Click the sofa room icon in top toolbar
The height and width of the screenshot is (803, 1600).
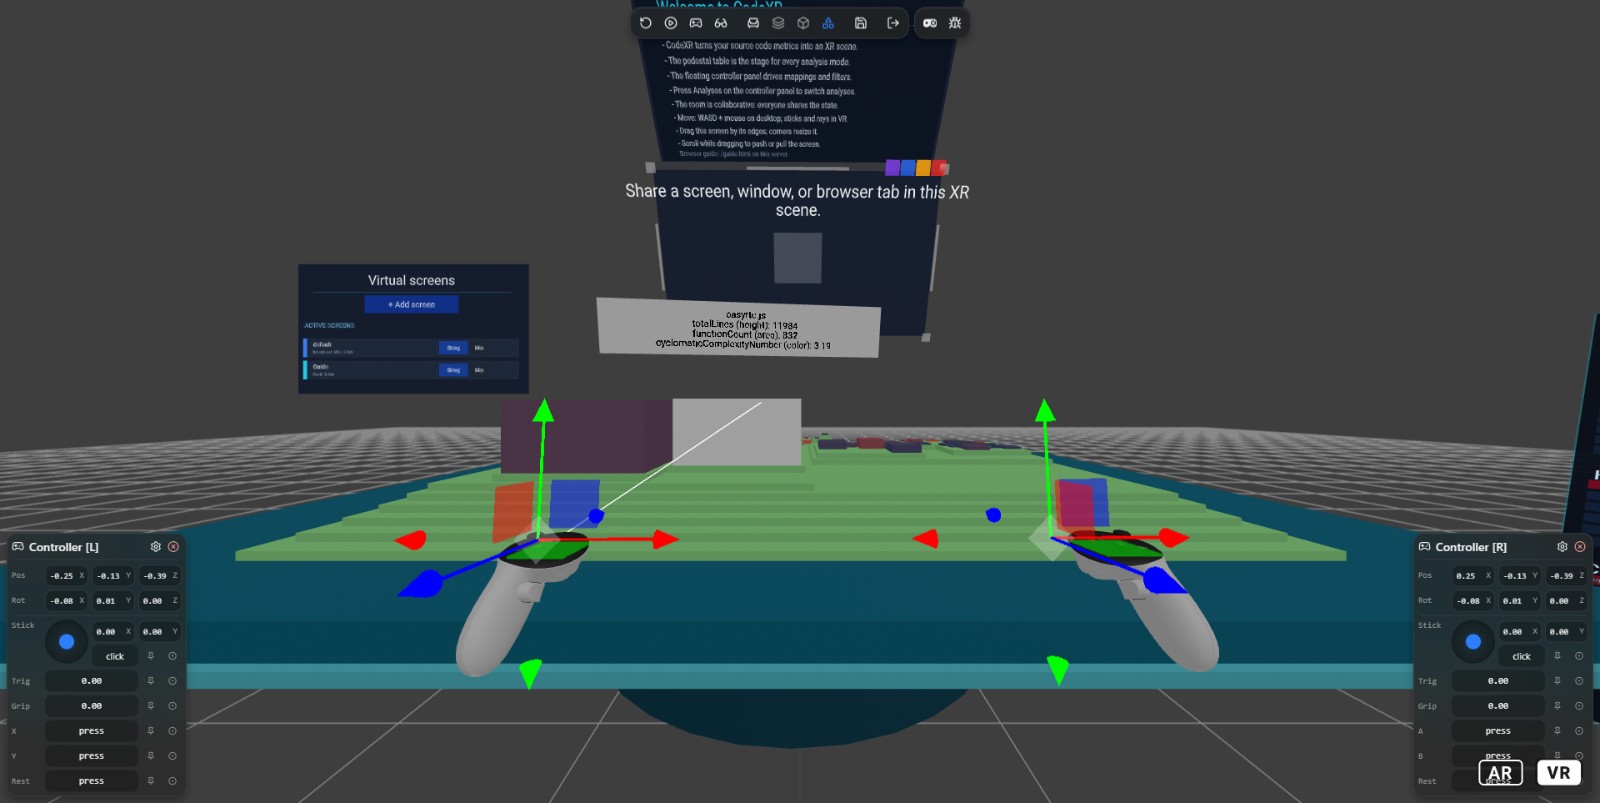[753, 23]
